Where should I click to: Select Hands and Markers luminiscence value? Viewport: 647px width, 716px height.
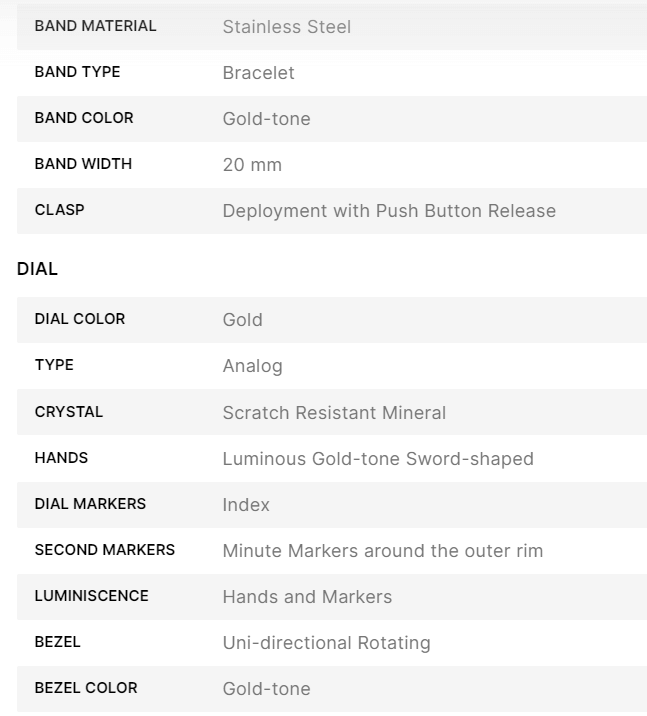(x=307, y=597)
